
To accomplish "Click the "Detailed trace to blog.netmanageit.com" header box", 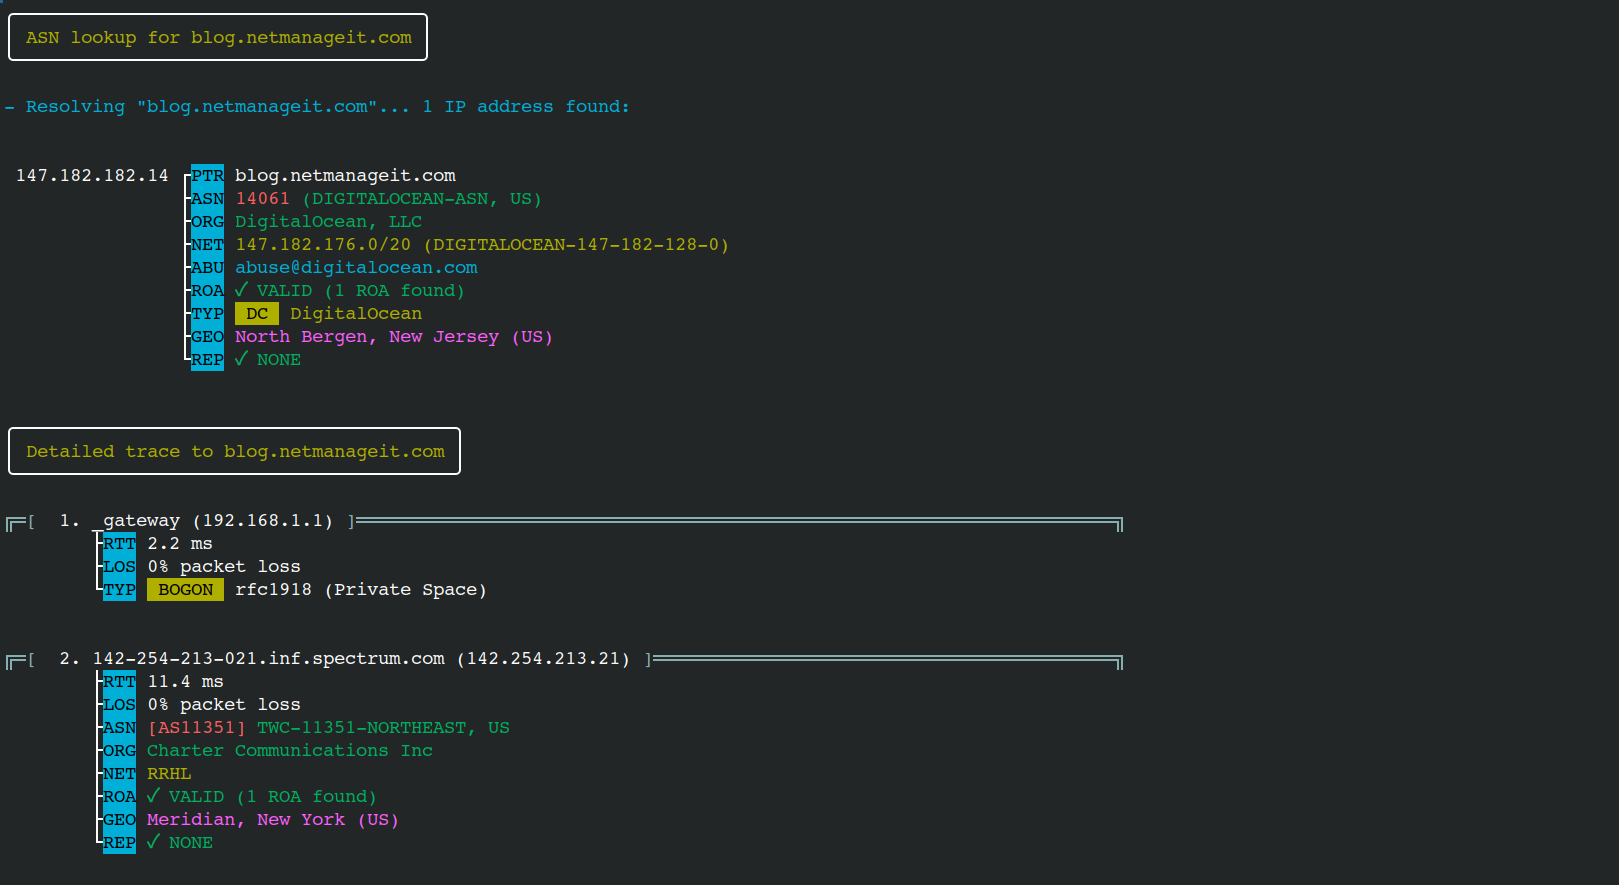I will [234, 451].
